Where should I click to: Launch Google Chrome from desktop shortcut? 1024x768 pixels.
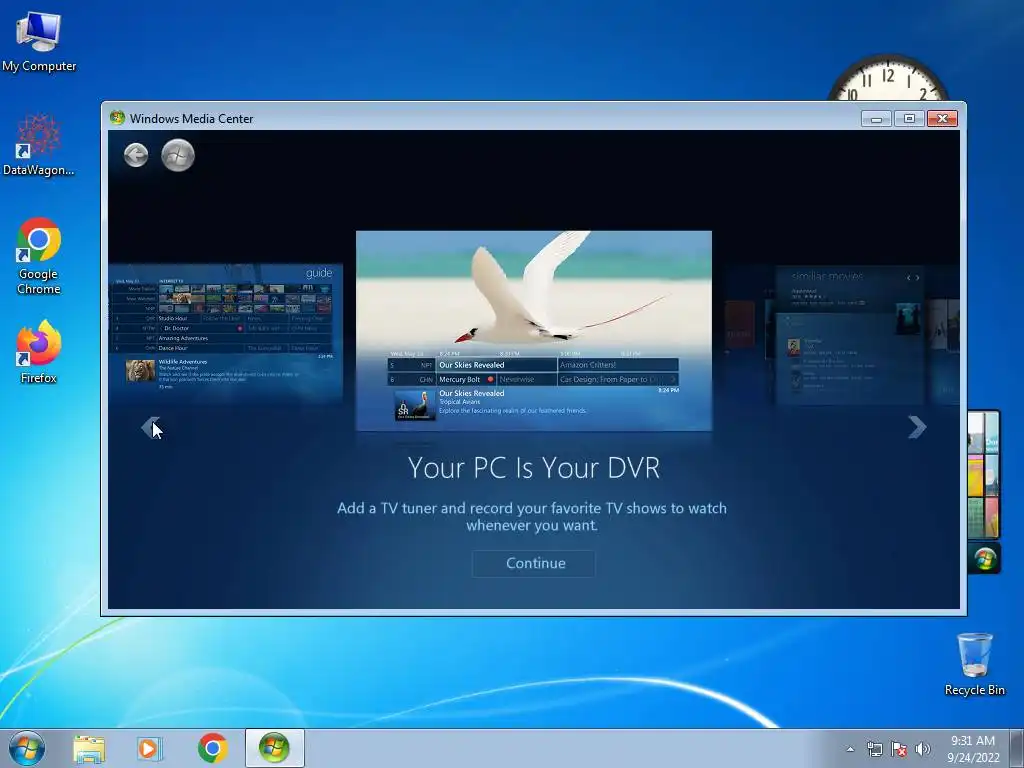39,256
